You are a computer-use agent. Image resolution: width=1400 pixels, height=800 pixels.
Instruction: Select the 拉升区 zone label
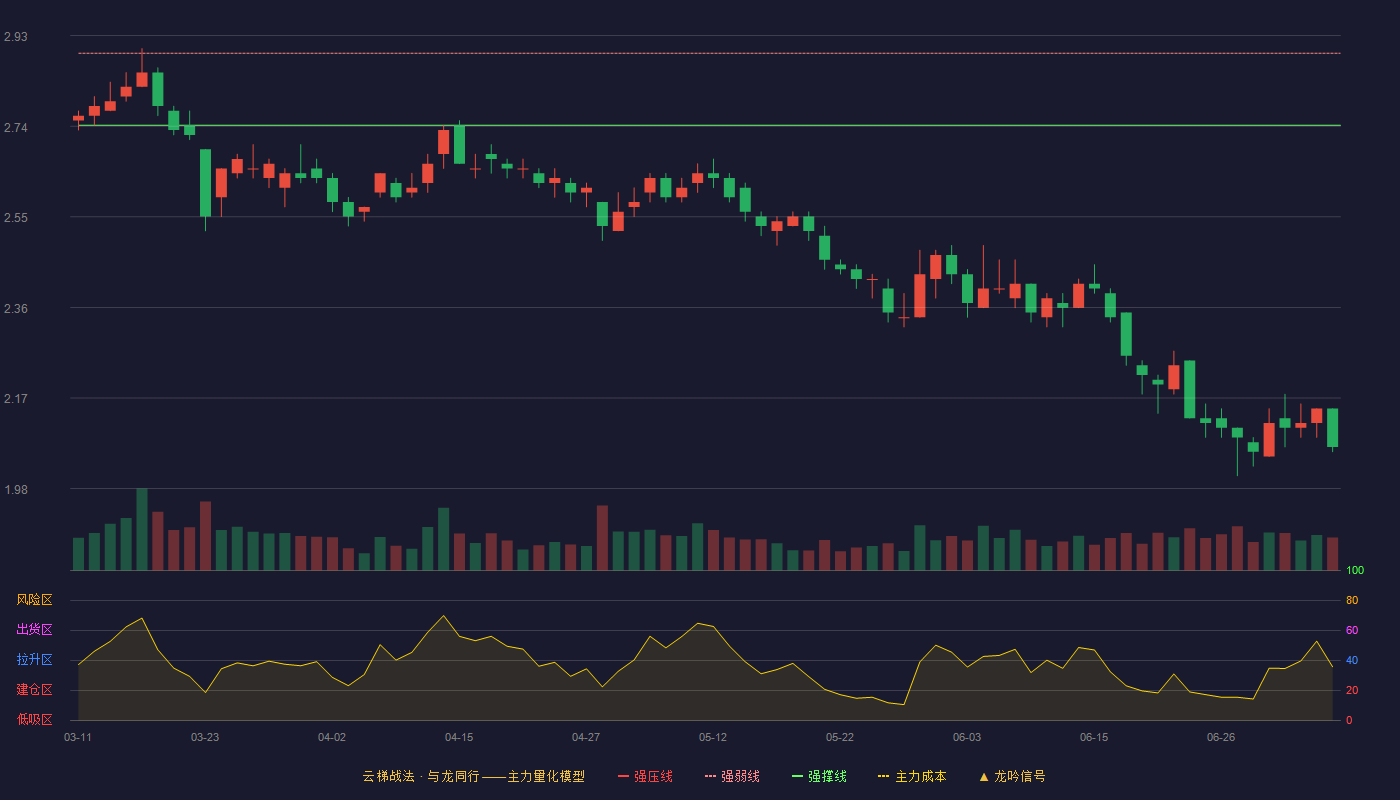(34, 660)
